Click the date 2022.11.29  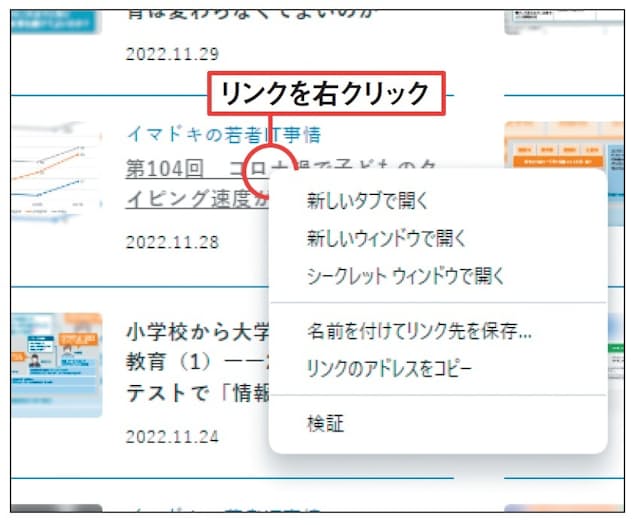[172, 54]
